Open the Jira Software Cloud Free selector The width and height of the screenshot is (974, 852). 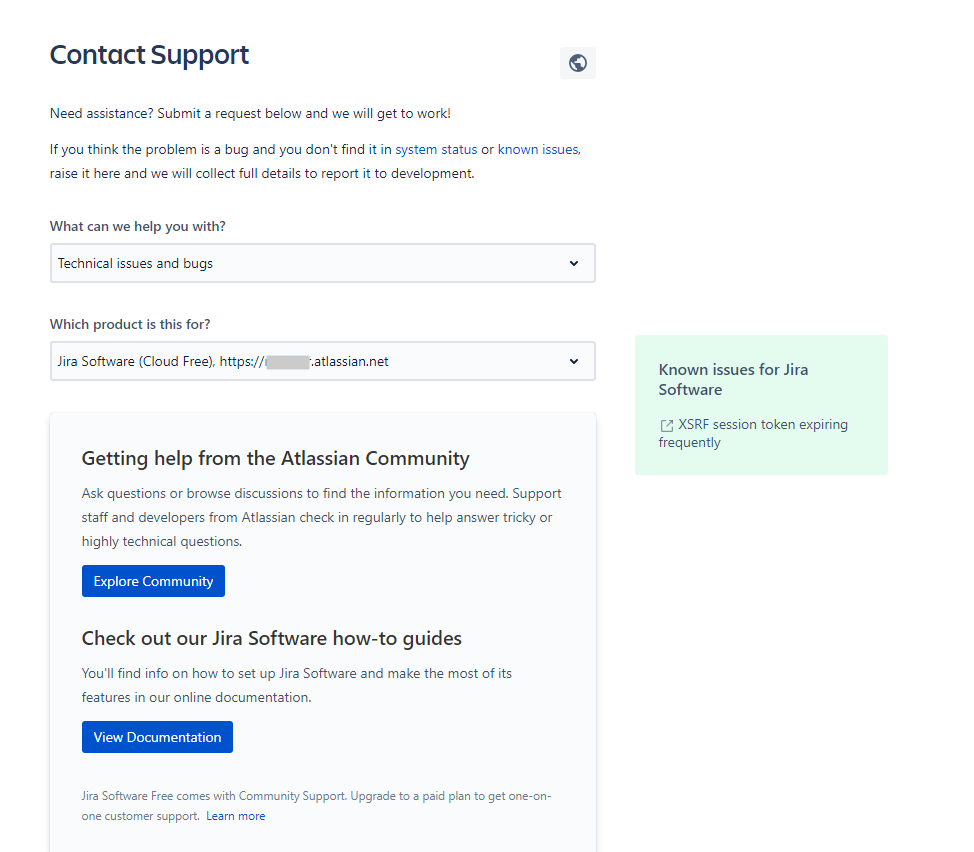tap(322, 361)
